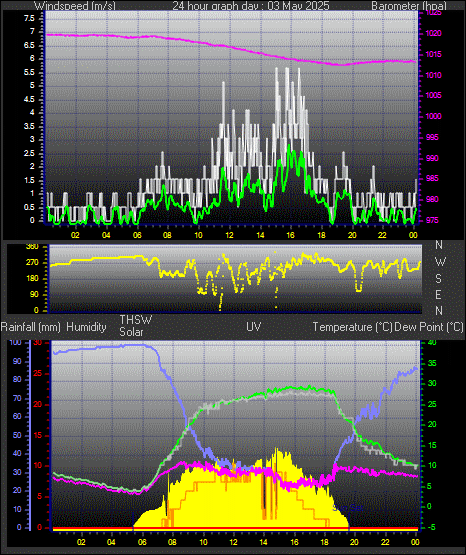Select the 4.5 windspeed axis value

click(29, 99)
